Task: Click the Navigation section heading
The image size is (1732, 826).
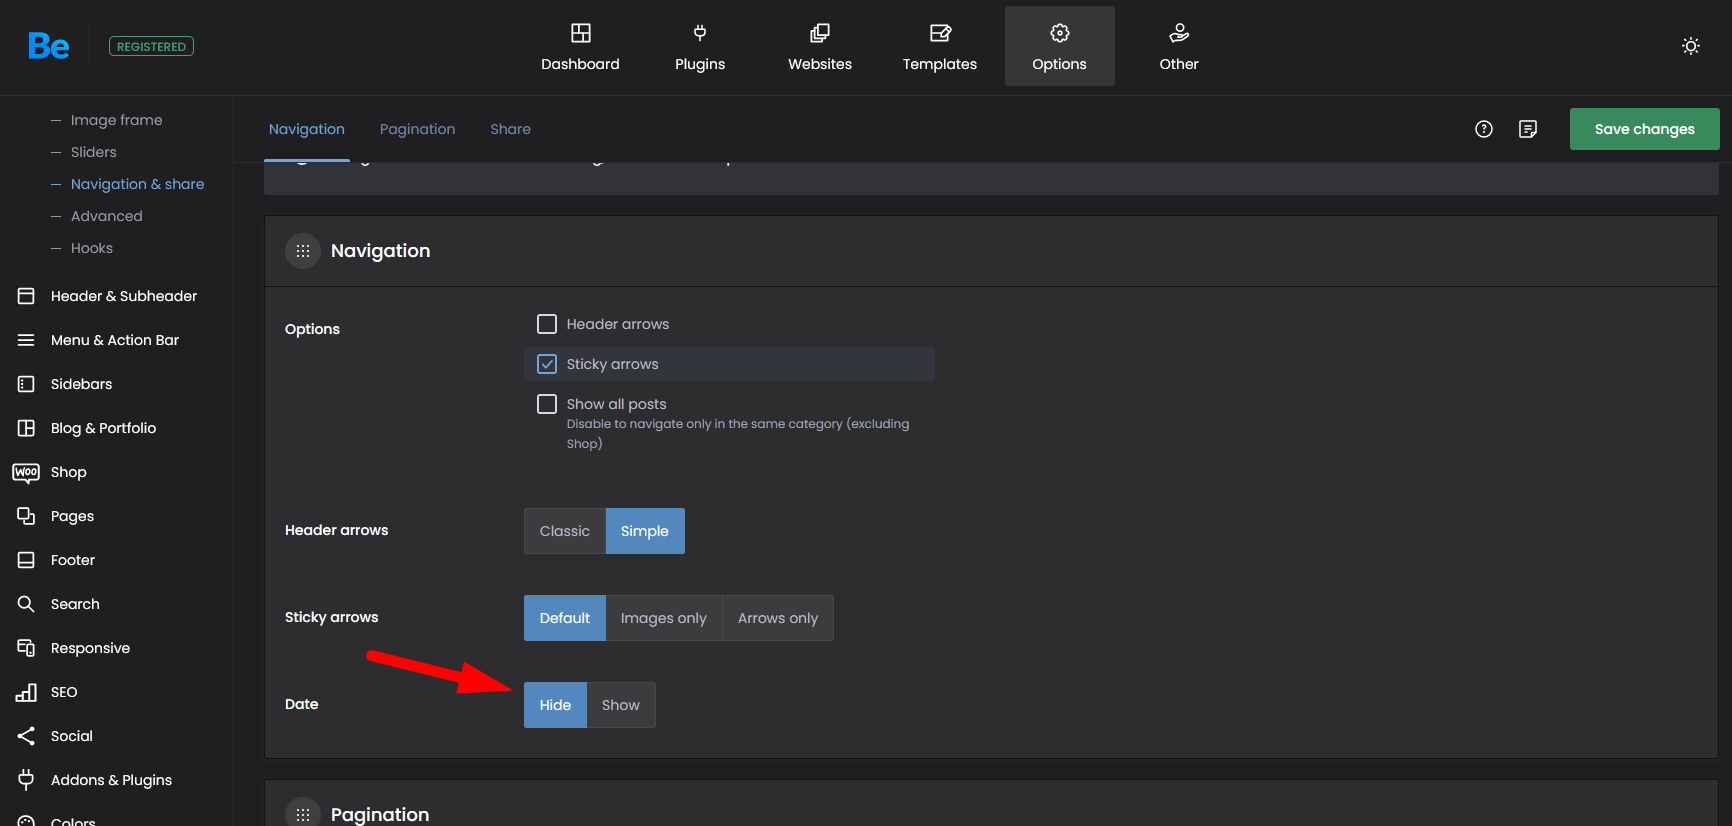Action: [381, 251]
